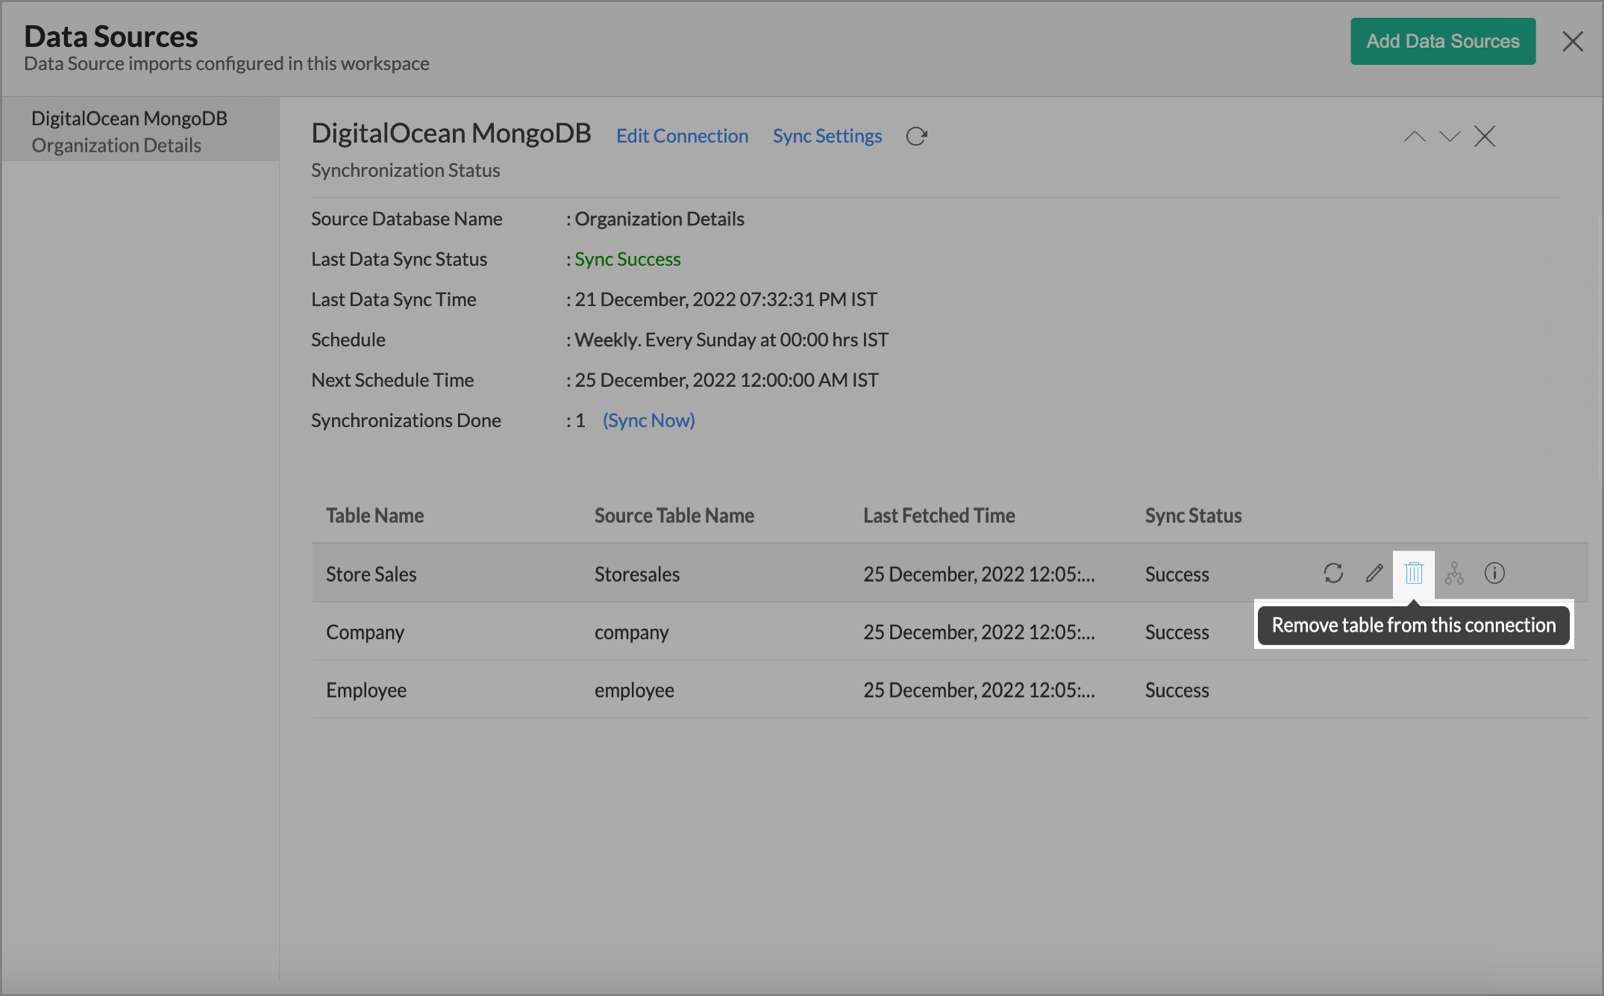The height and width of the screenshot is (996, 1604).
Task: Click the sync icon in Store Sales row
Action: [x=1333, y=573]
